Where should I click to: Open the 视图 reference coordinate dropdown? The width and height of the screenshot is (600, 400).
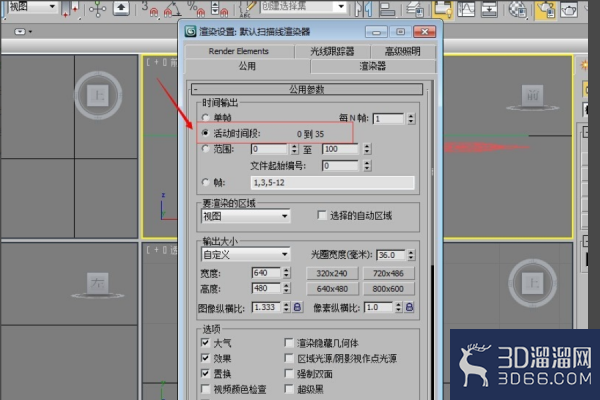click(x=33, y=7)
